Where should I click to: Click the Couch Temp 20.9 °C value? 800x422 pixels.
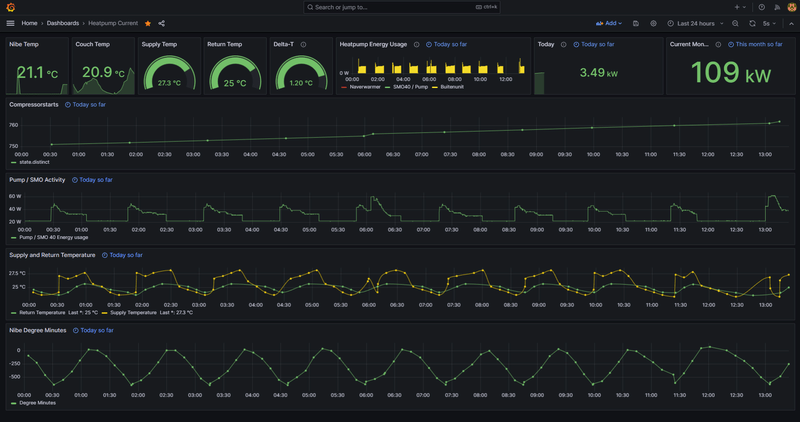click(x=103, y=72)
